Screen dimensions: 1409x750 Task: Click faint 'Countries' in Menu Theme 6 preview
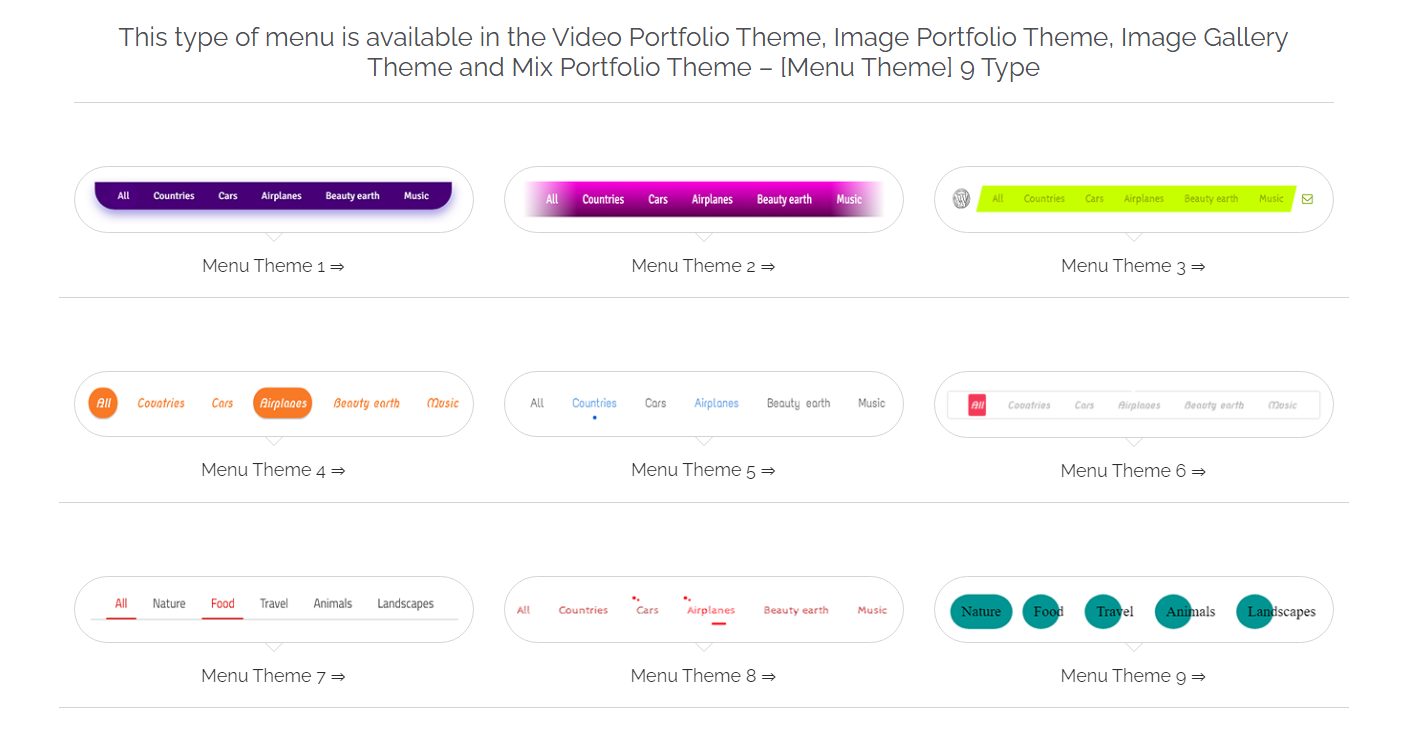pyautogui.click(x=1029, y=405)
